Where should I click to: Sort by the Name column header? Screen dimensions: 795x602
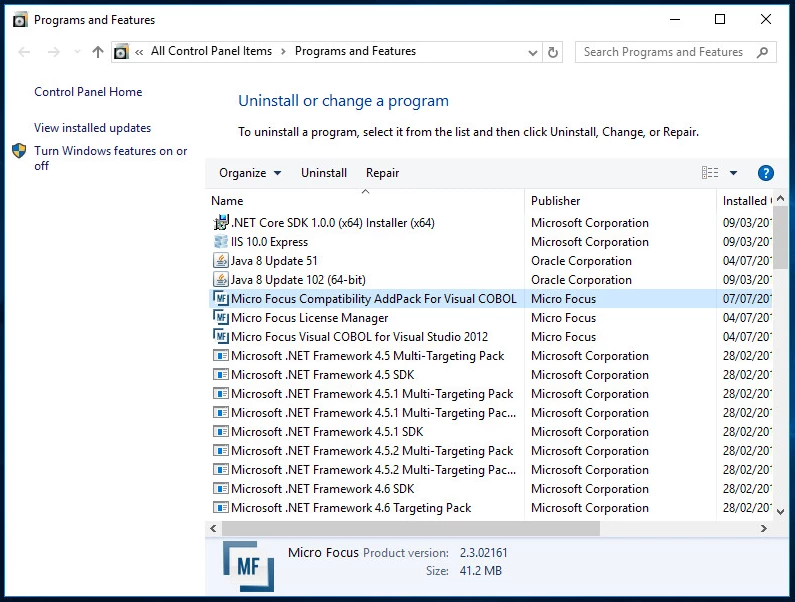click(365, 201)
